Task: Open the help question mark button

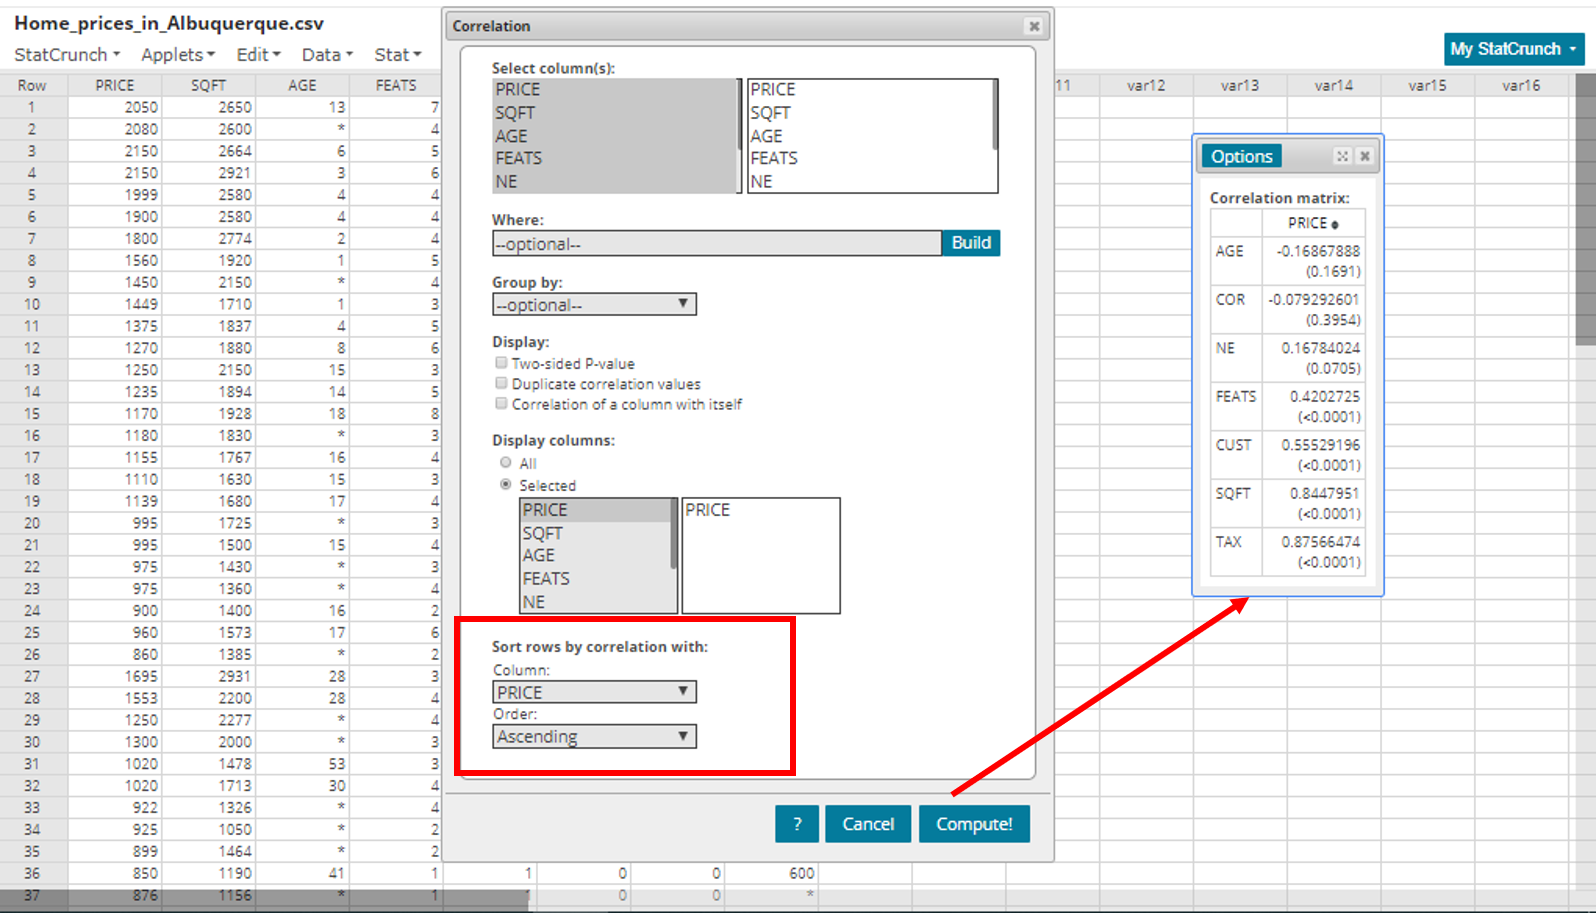Action: tap(797, 824)
